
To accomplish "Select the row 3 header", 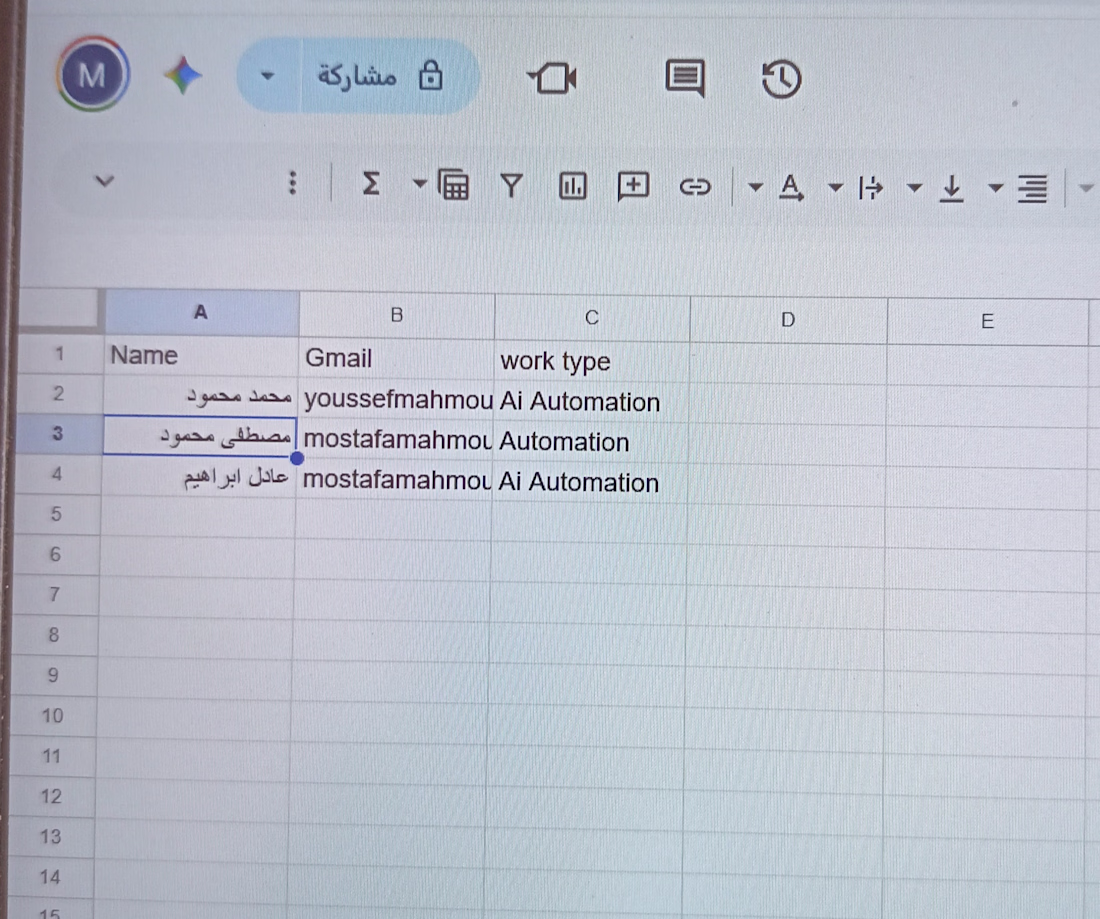I will pos(58,434).
